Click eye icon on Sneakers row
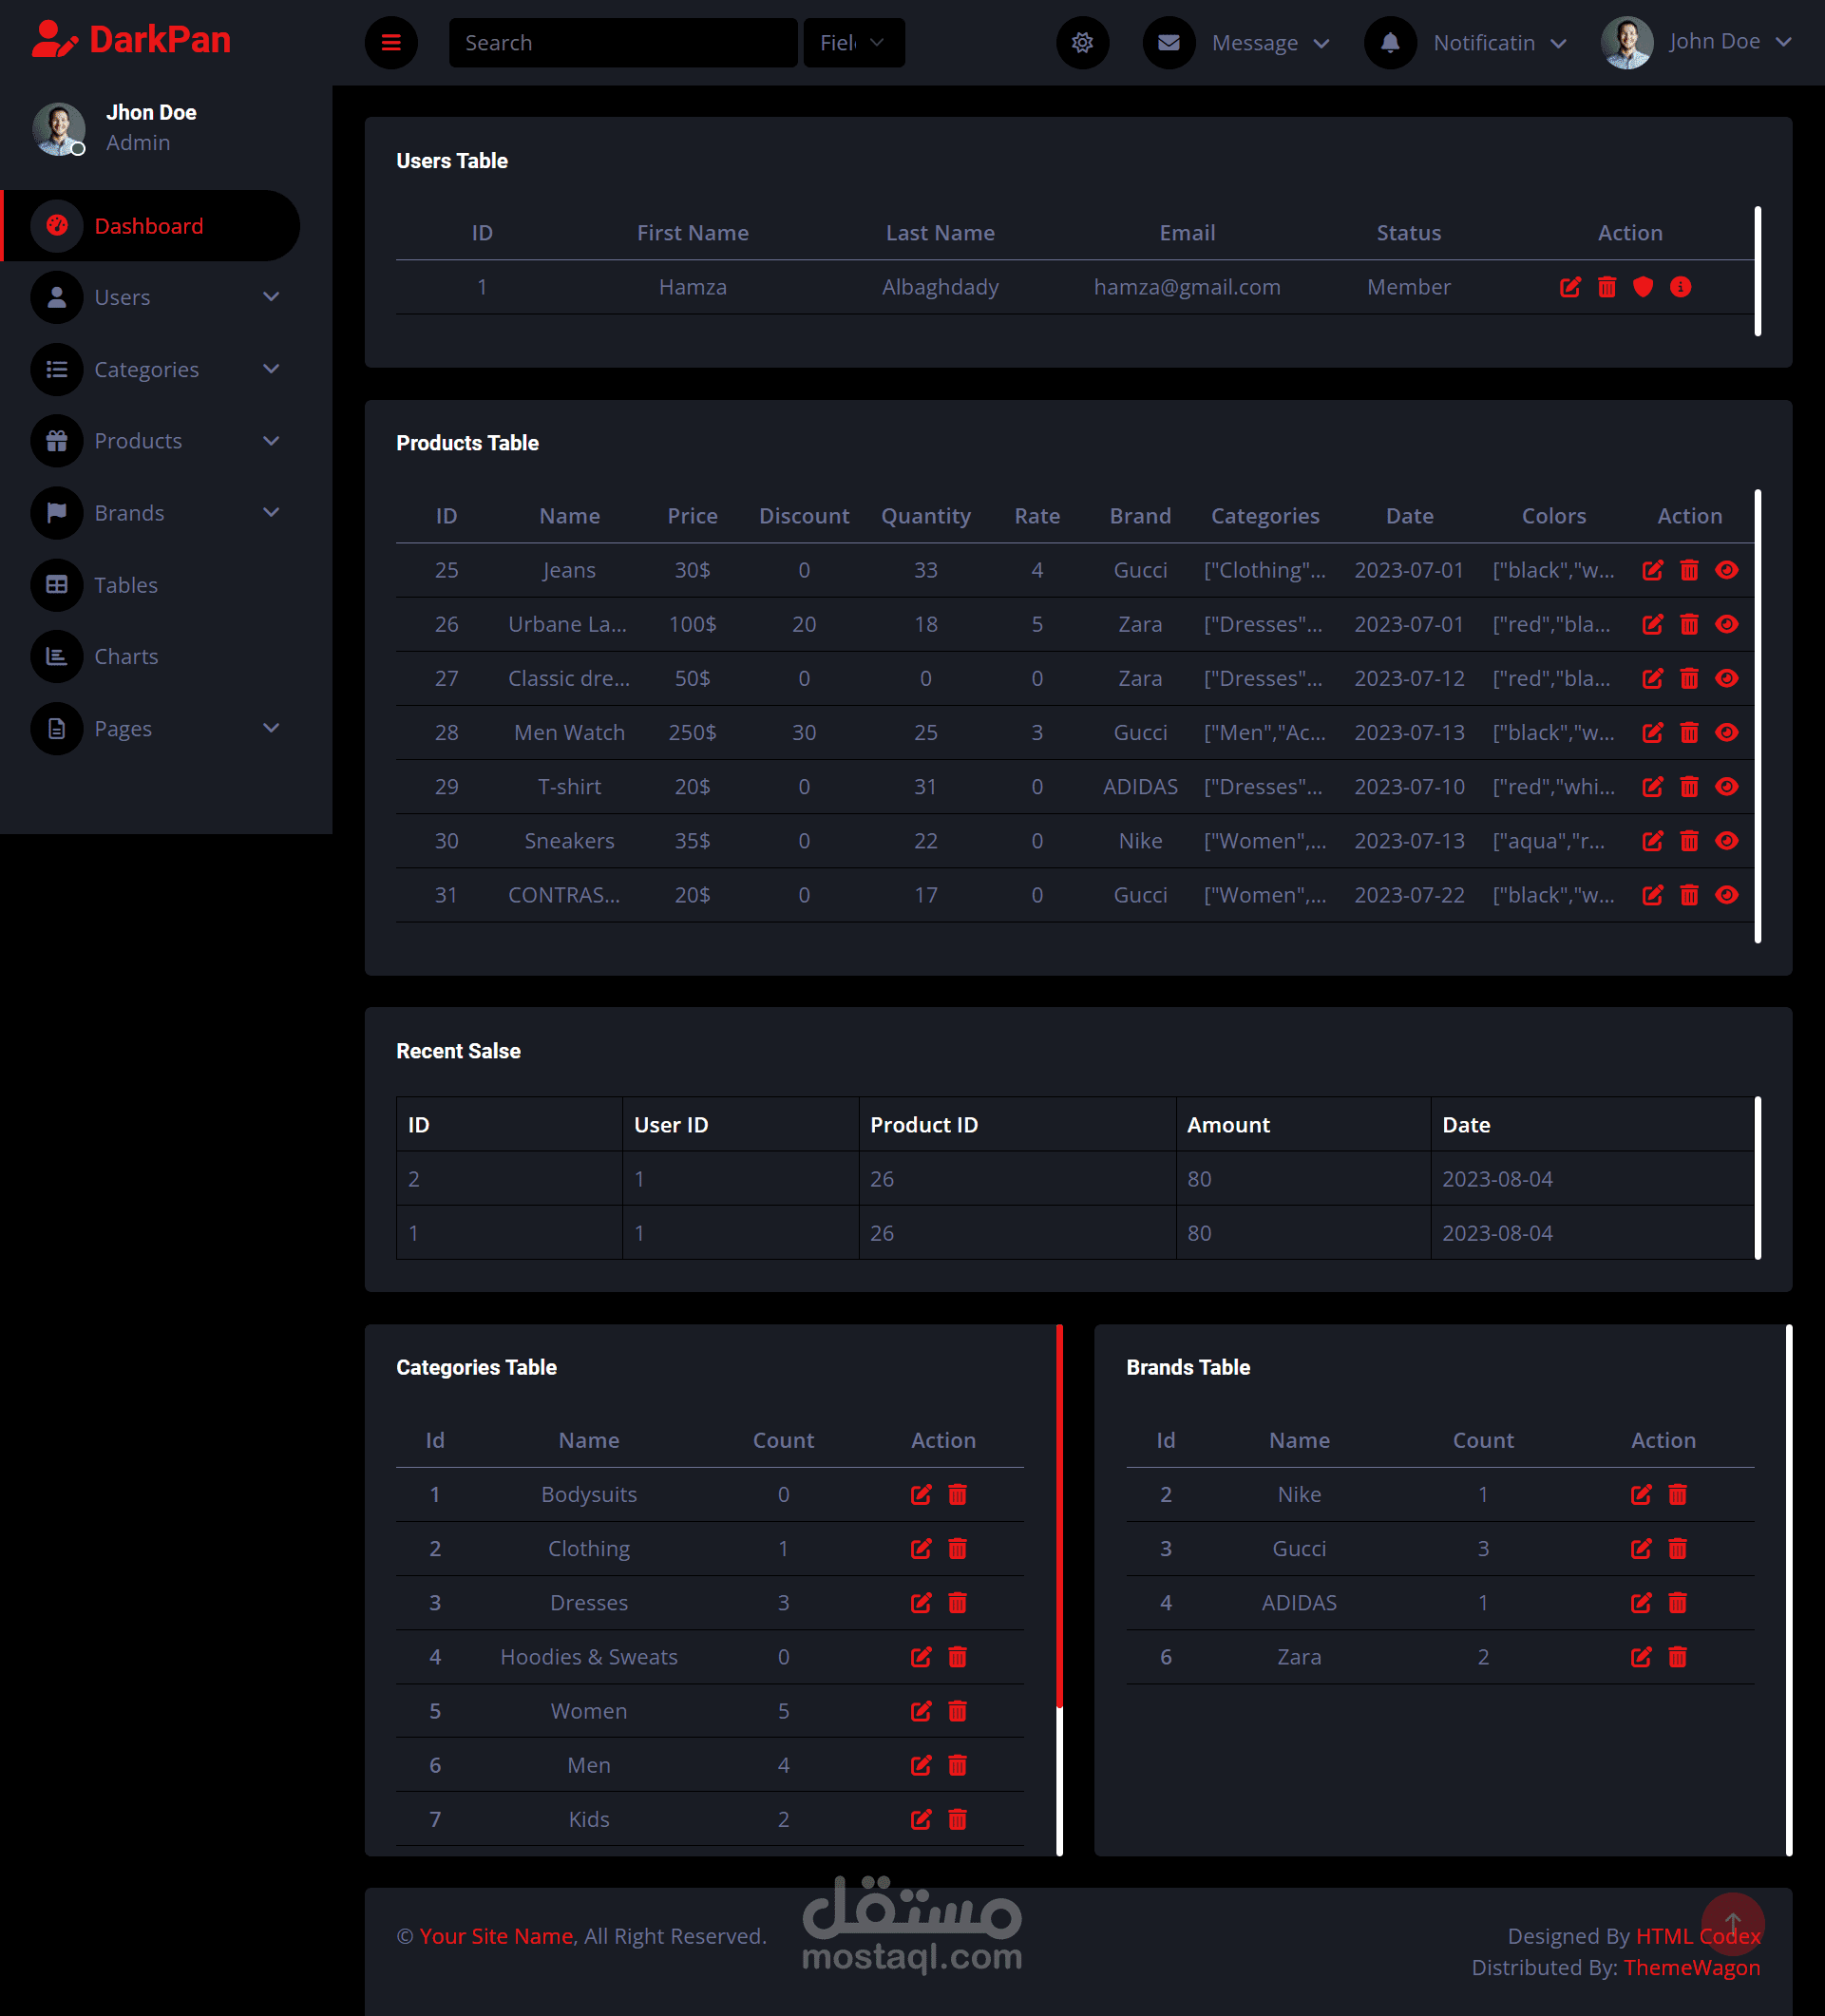This screenshot has height=2016, width=1825. [x=1726, y=841]
